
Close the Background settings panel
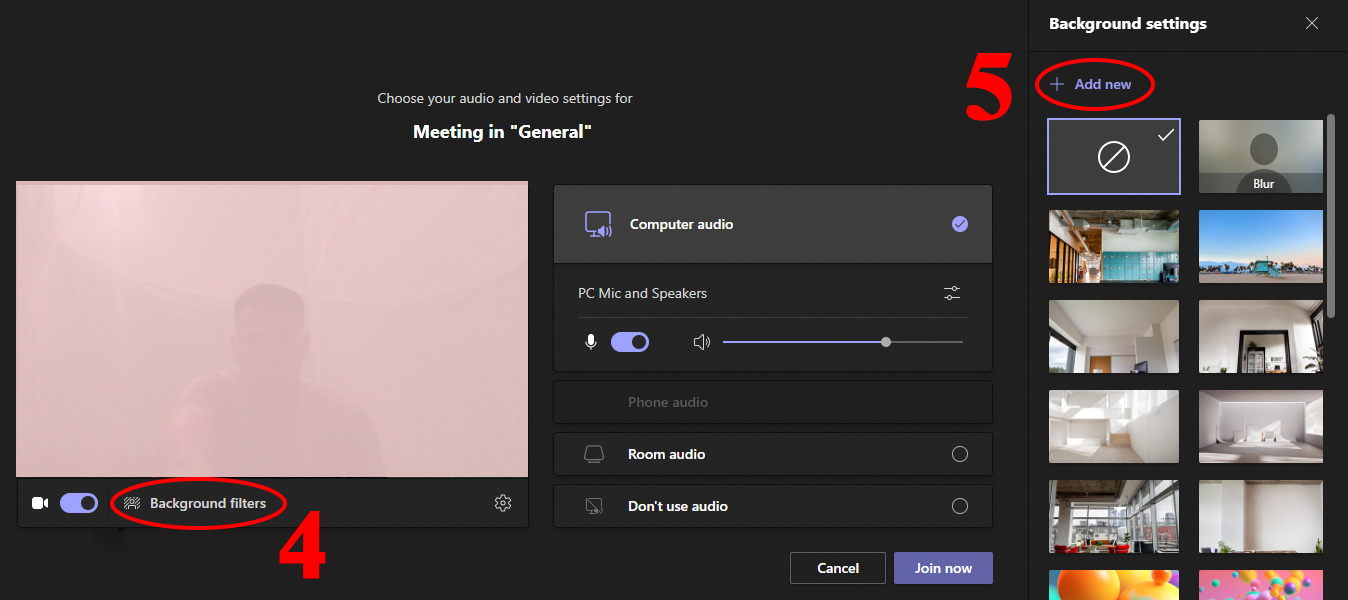1312,24
